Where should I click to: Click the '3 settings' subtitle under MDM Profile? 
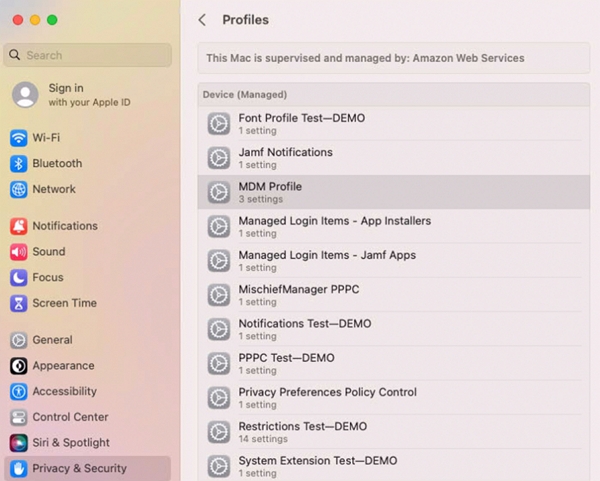pyautogui.click(x=261, y=199)
